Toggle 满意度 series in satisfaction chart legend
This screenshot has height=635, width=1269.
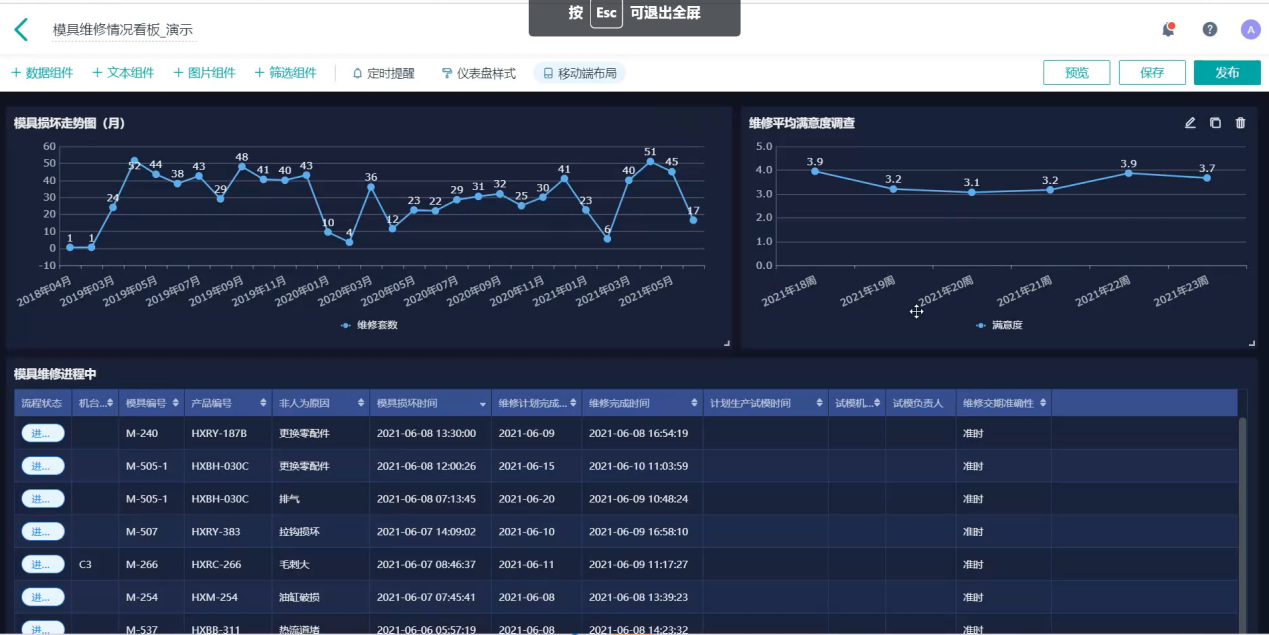click(1000, 324)
